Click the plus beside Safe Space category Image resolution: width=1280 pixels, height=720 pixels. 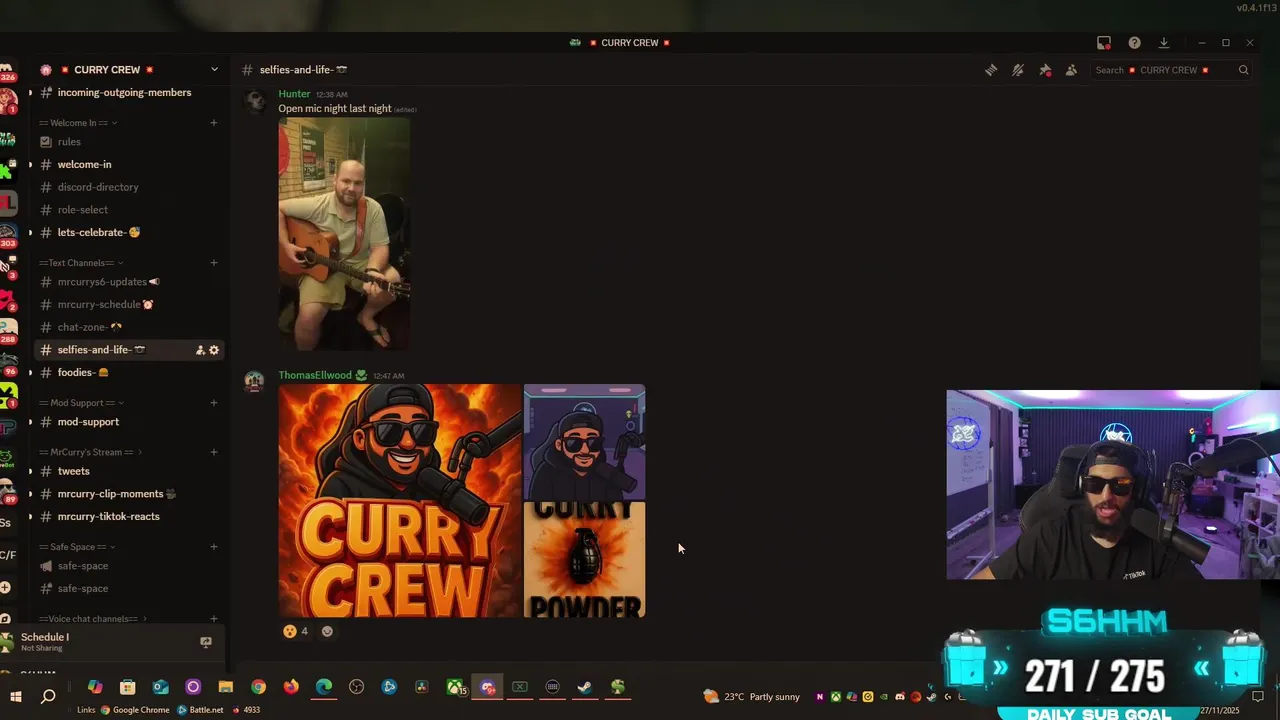tap(214, 547)
